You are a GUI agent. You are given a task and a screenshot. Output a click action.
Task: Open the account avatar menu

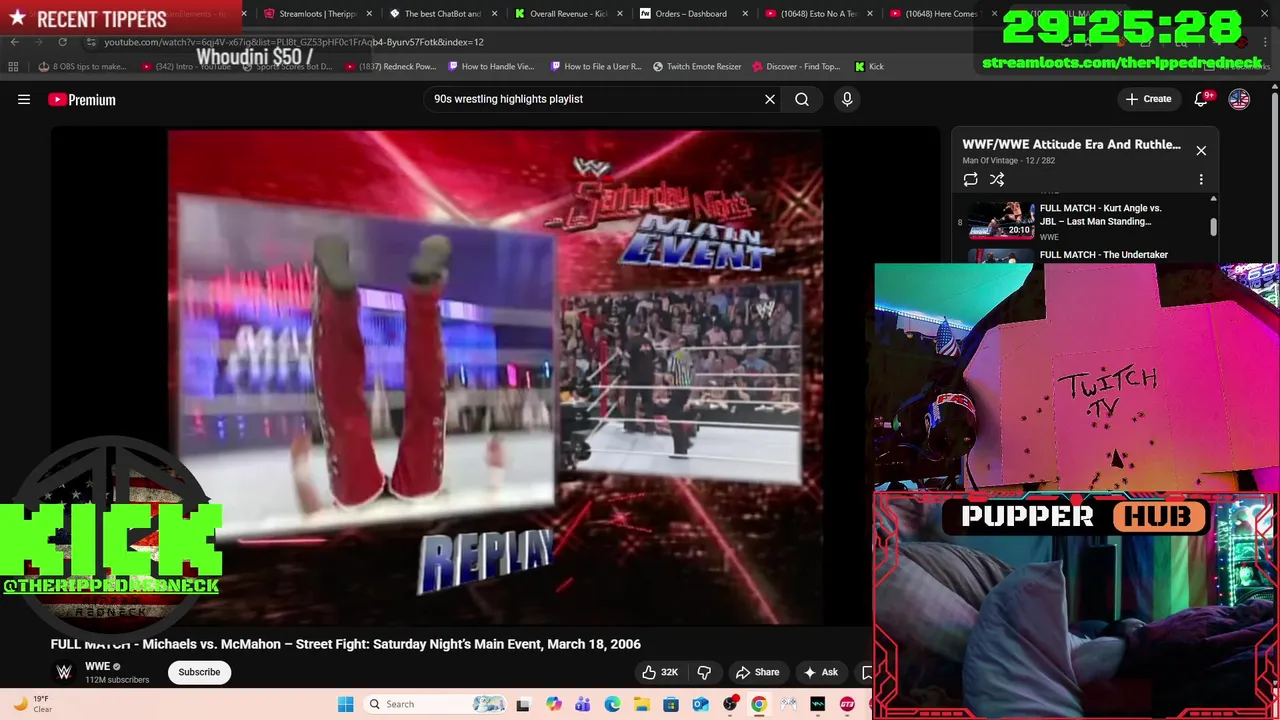coord(1239,99)
